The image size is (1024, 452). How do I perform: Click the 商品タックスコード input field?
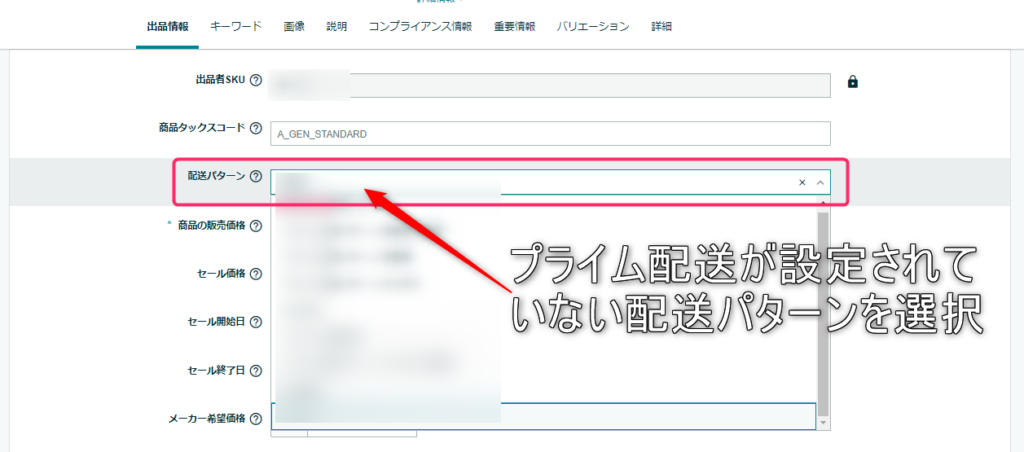[x=550, y=134]
